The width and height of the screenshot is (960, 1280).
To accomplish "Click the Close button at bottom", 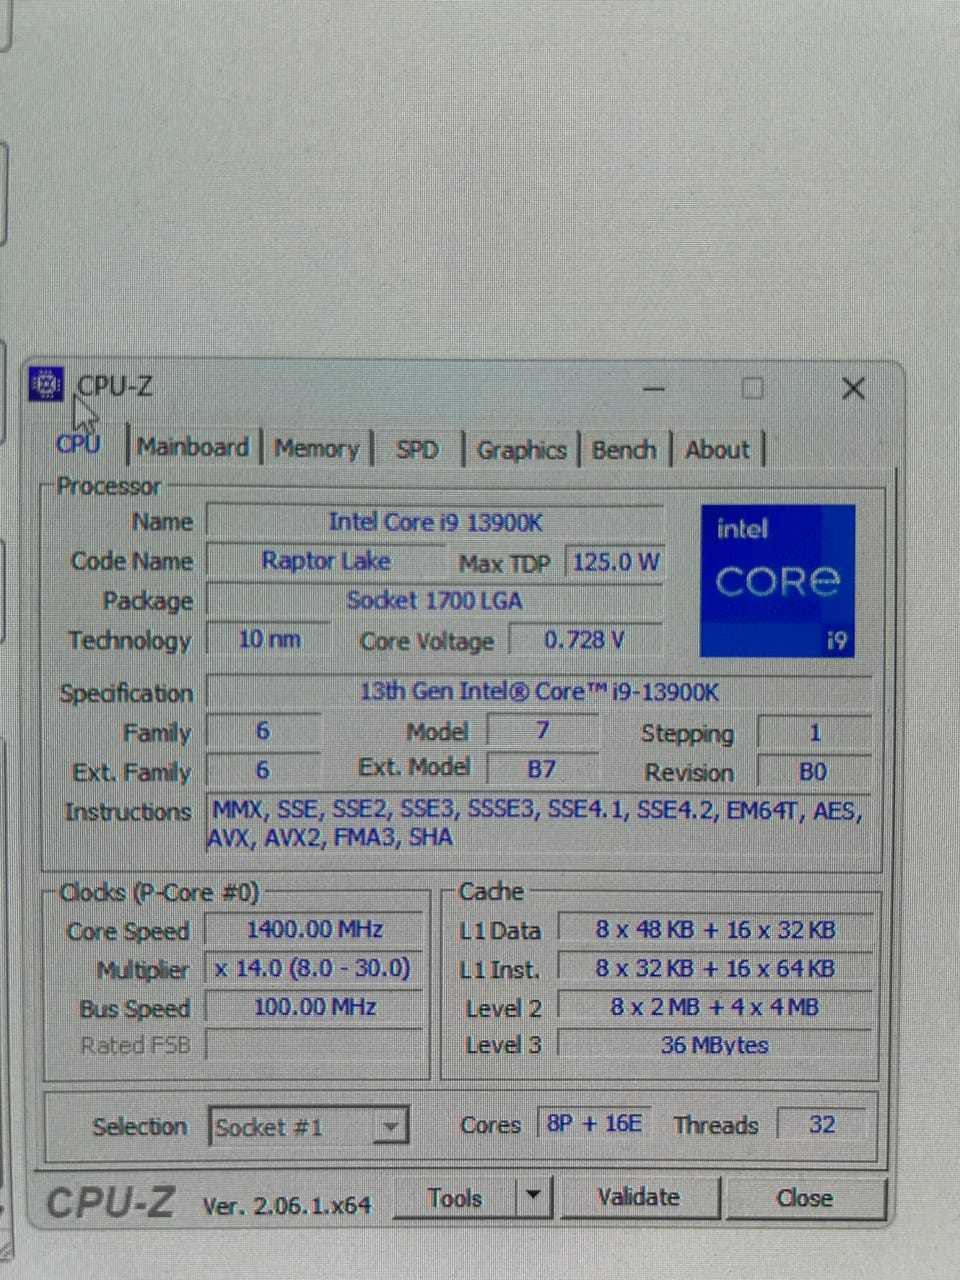I will (x=805, y=1198).
